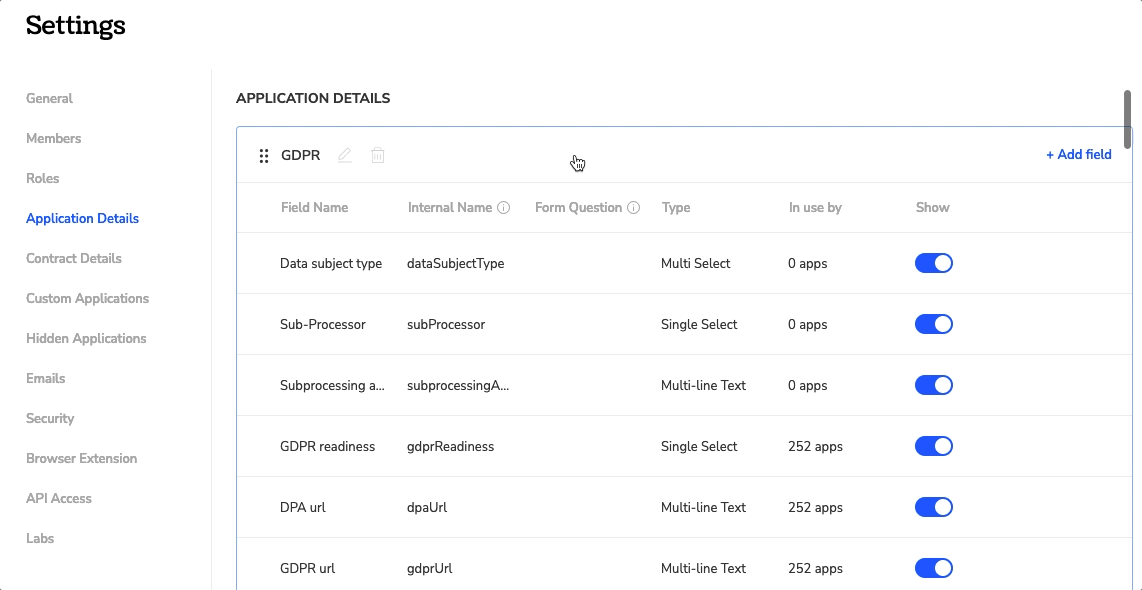The height and width of the screenshot is (590, 1142).
Task: Select the Subprocessing a... field name
Action: point(332,386)
